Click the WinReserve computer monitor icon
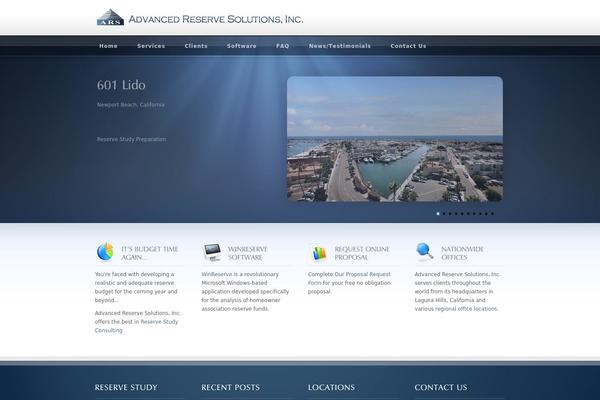 (212, 252)
